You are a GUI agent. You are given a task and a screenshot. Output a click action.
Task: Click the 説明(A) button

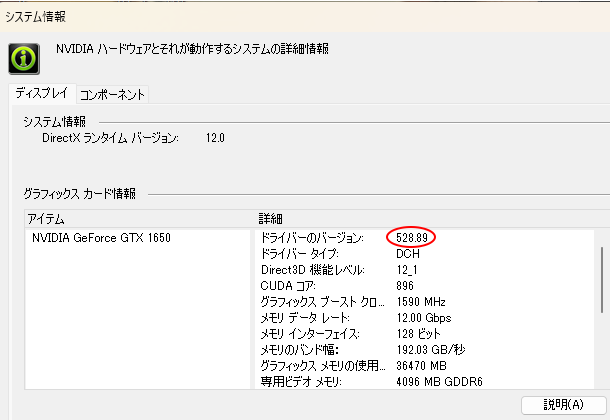pos(563,405)
